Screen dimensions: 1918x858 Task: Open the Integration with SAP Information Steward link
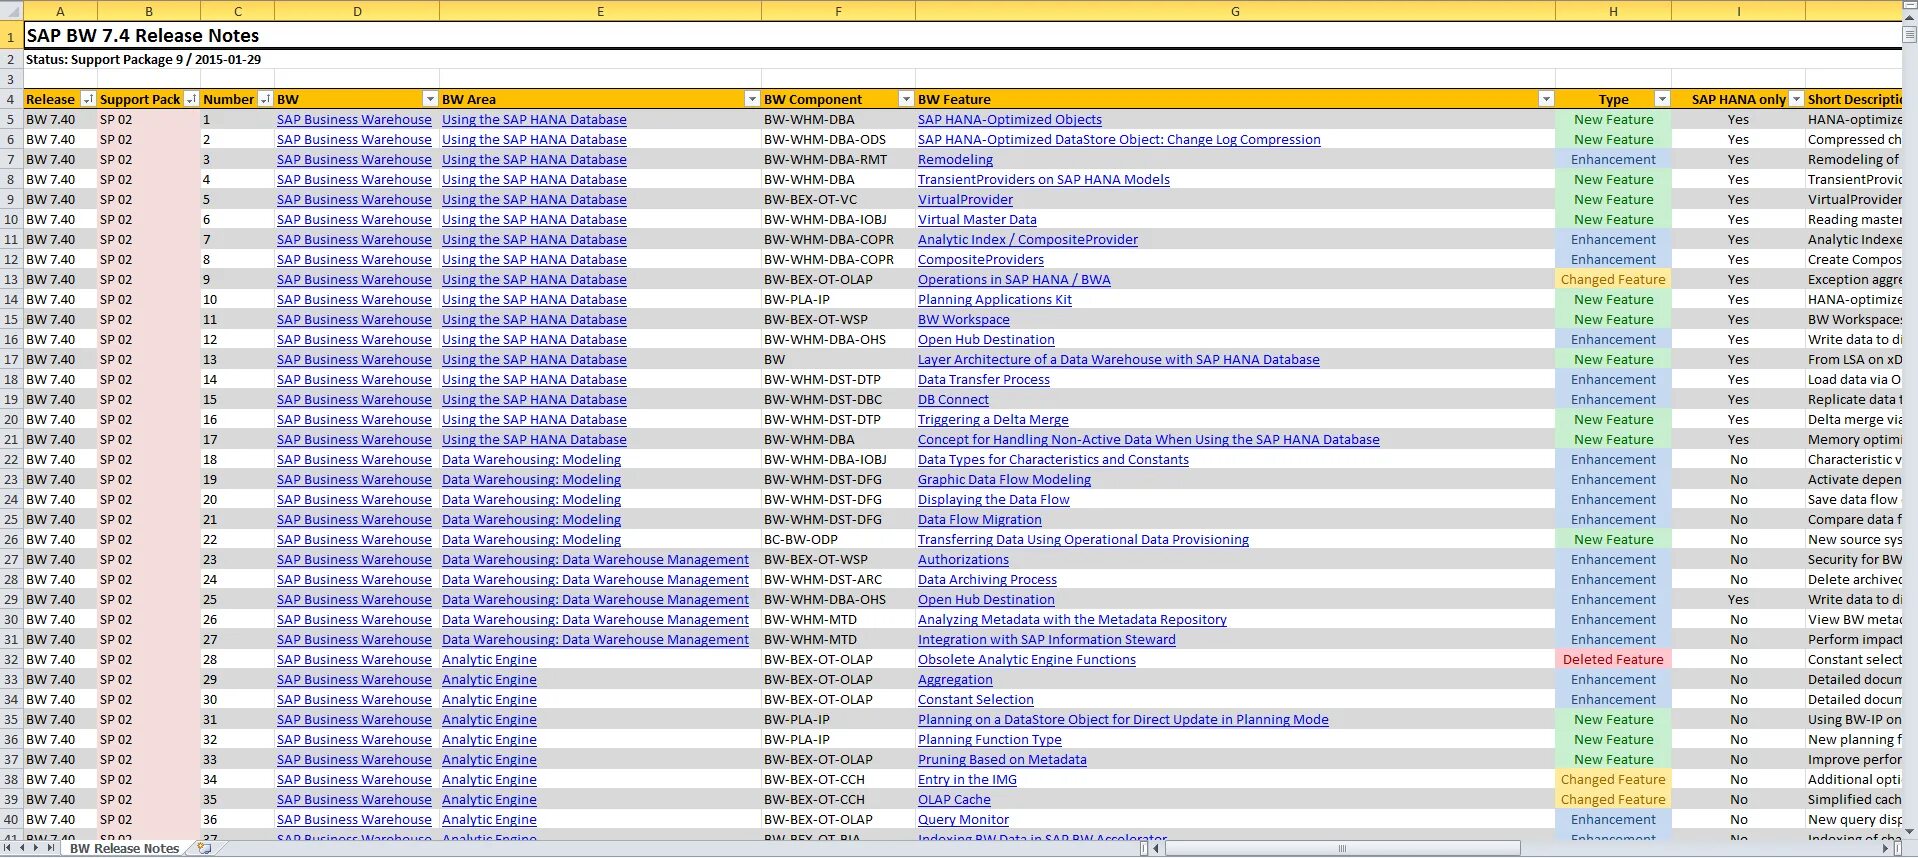(1046, 639)
